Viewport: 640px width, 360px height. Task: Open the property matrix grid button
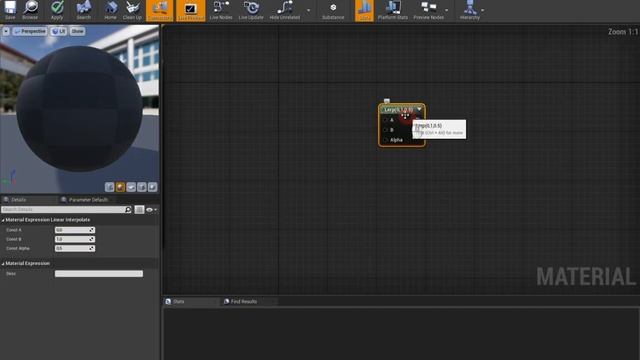pos(139,209)
